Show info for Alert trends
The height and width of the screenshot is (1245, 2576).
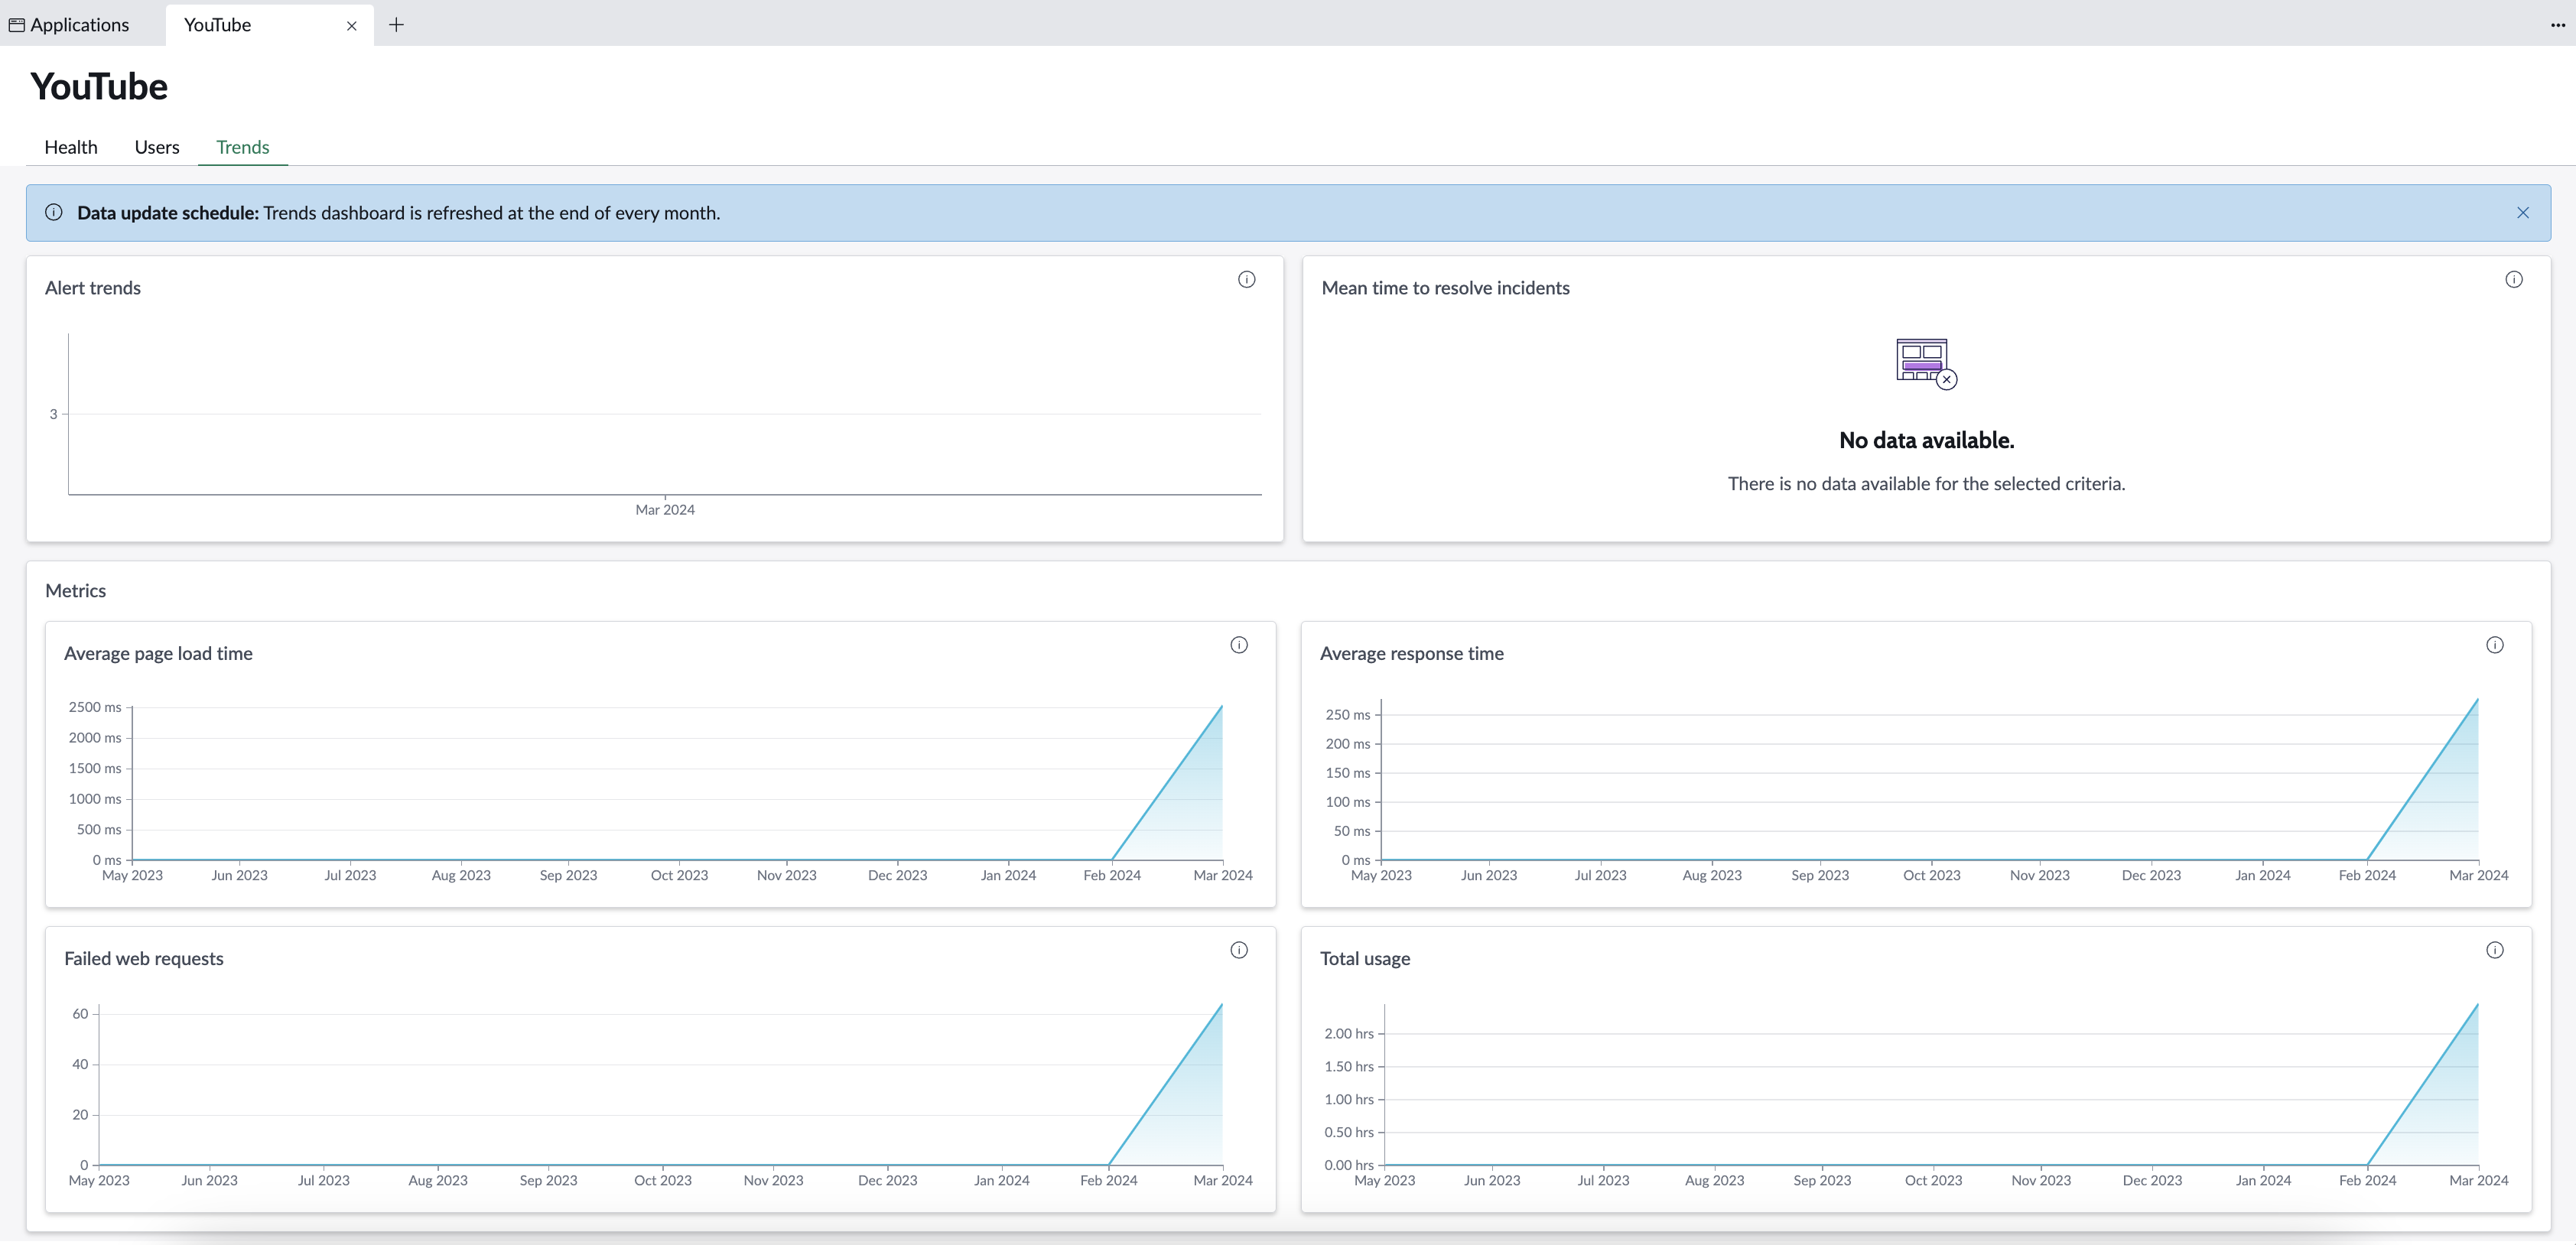coord(1246,280)
